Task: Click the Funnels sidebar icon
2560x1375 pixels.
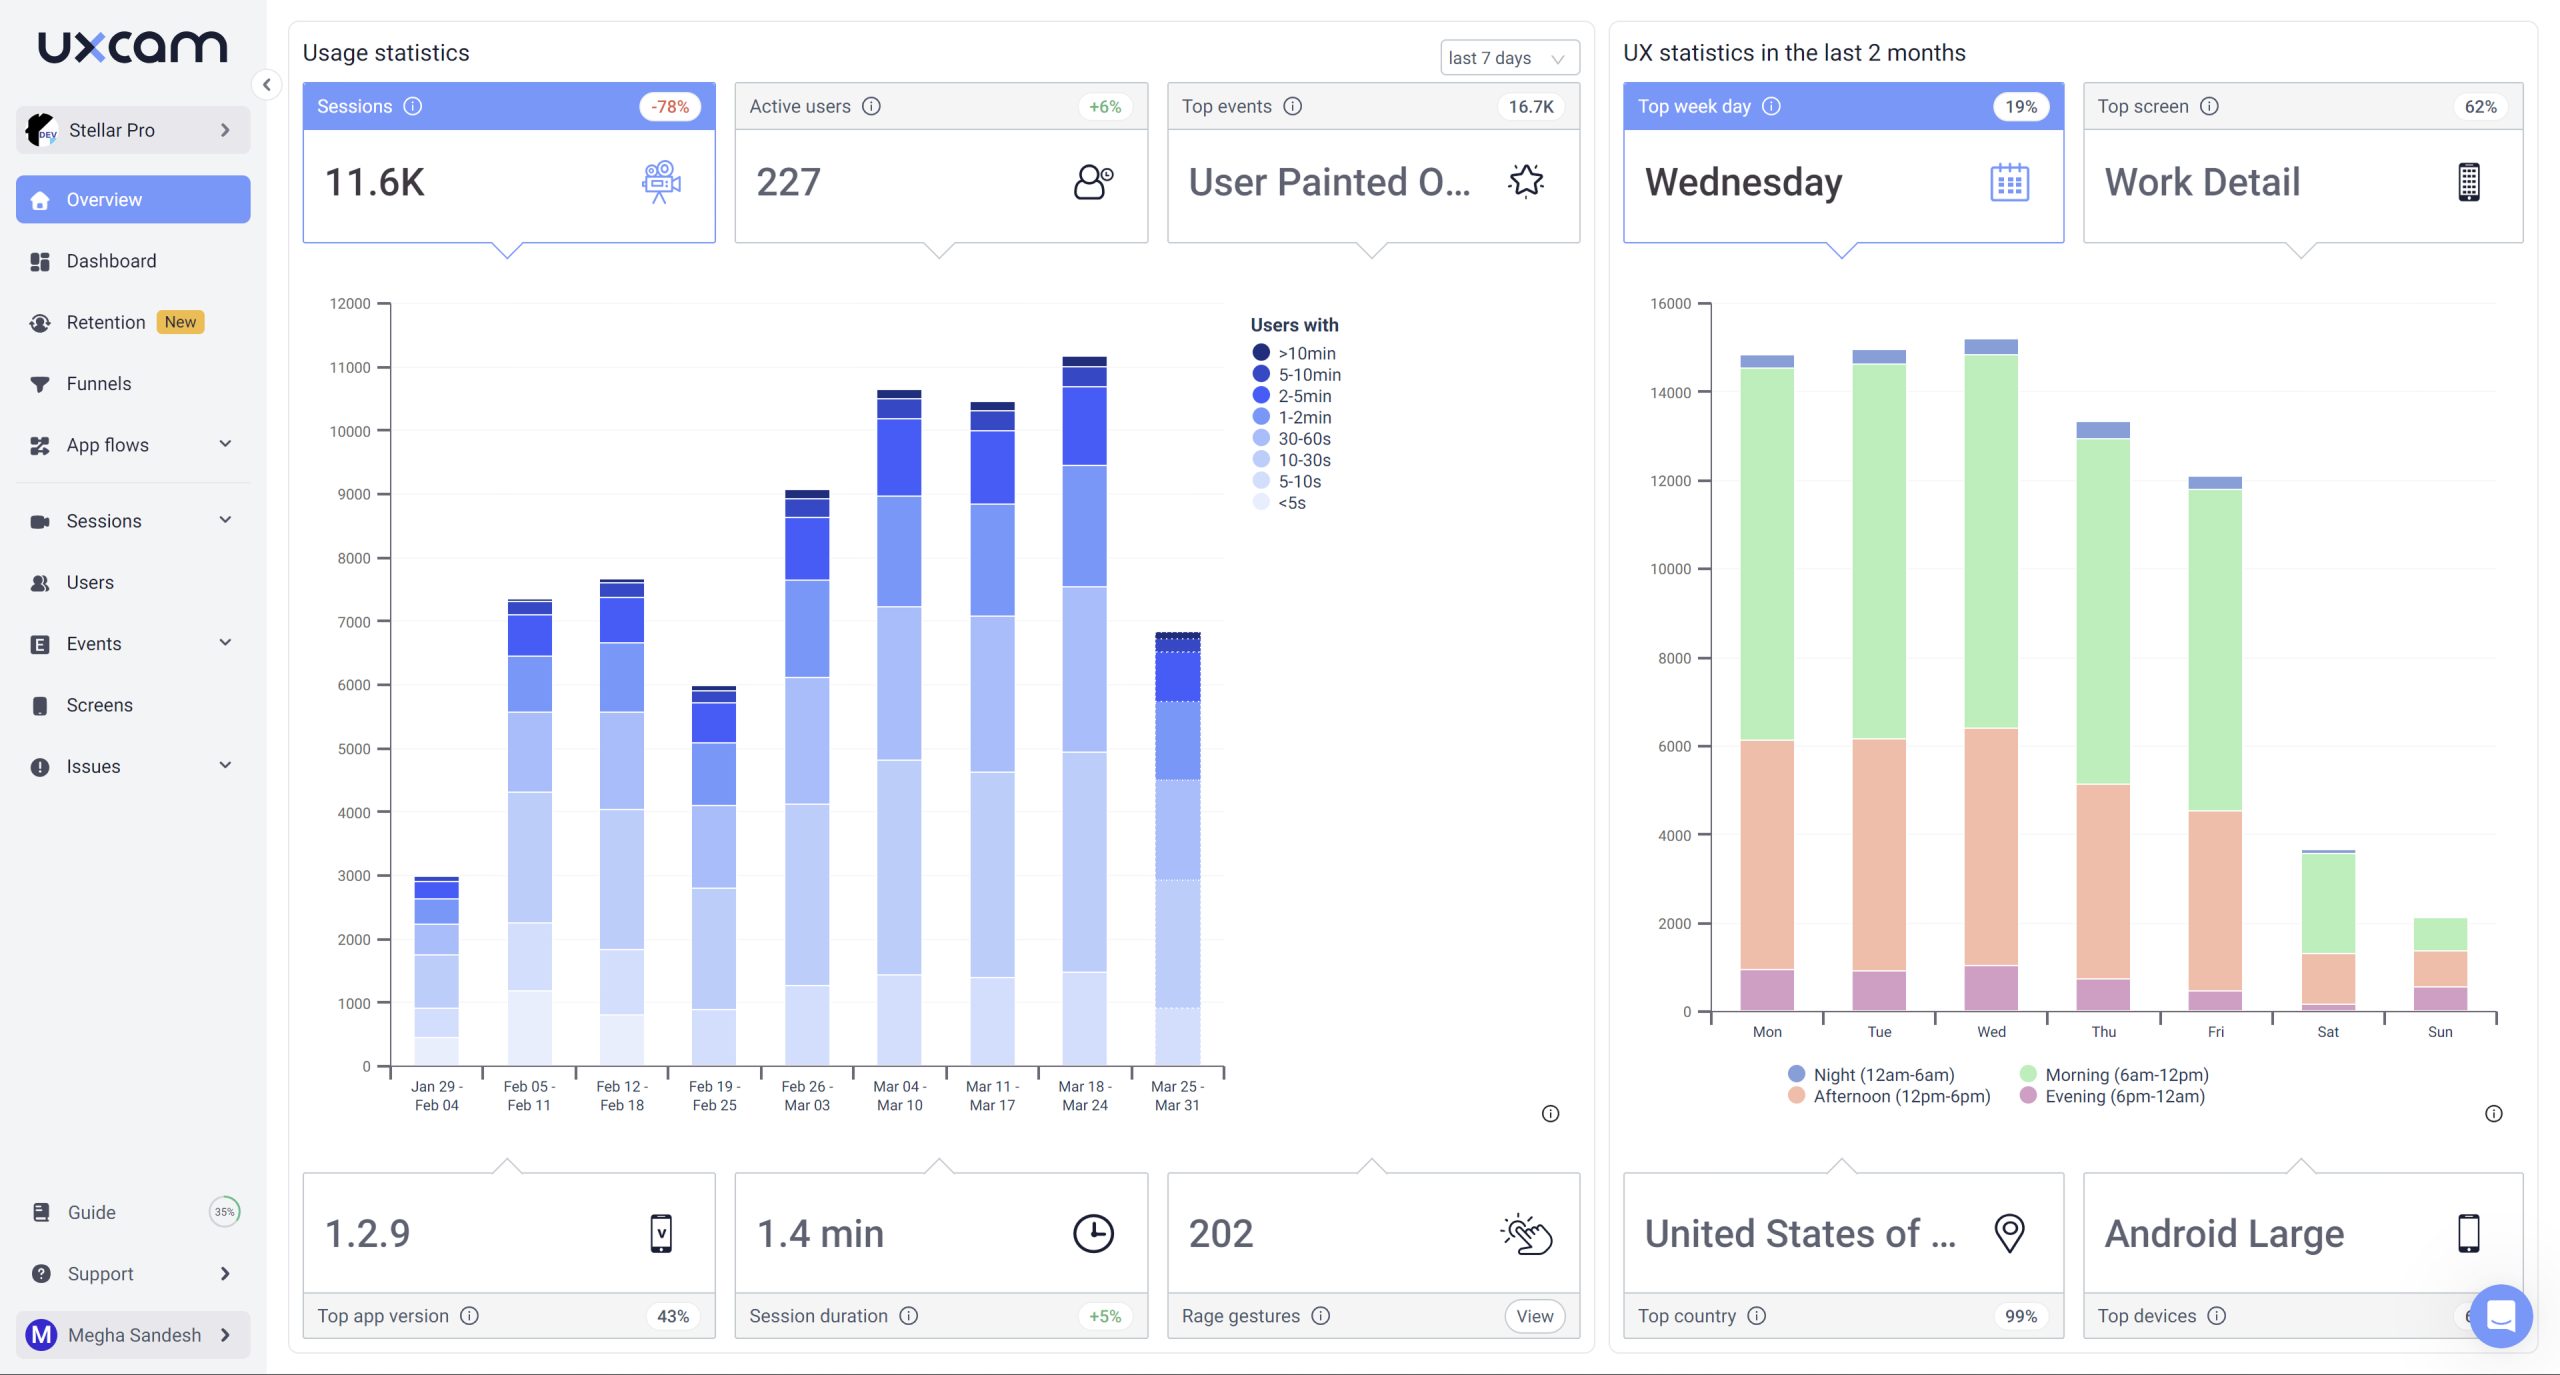Action: point(40,384)
